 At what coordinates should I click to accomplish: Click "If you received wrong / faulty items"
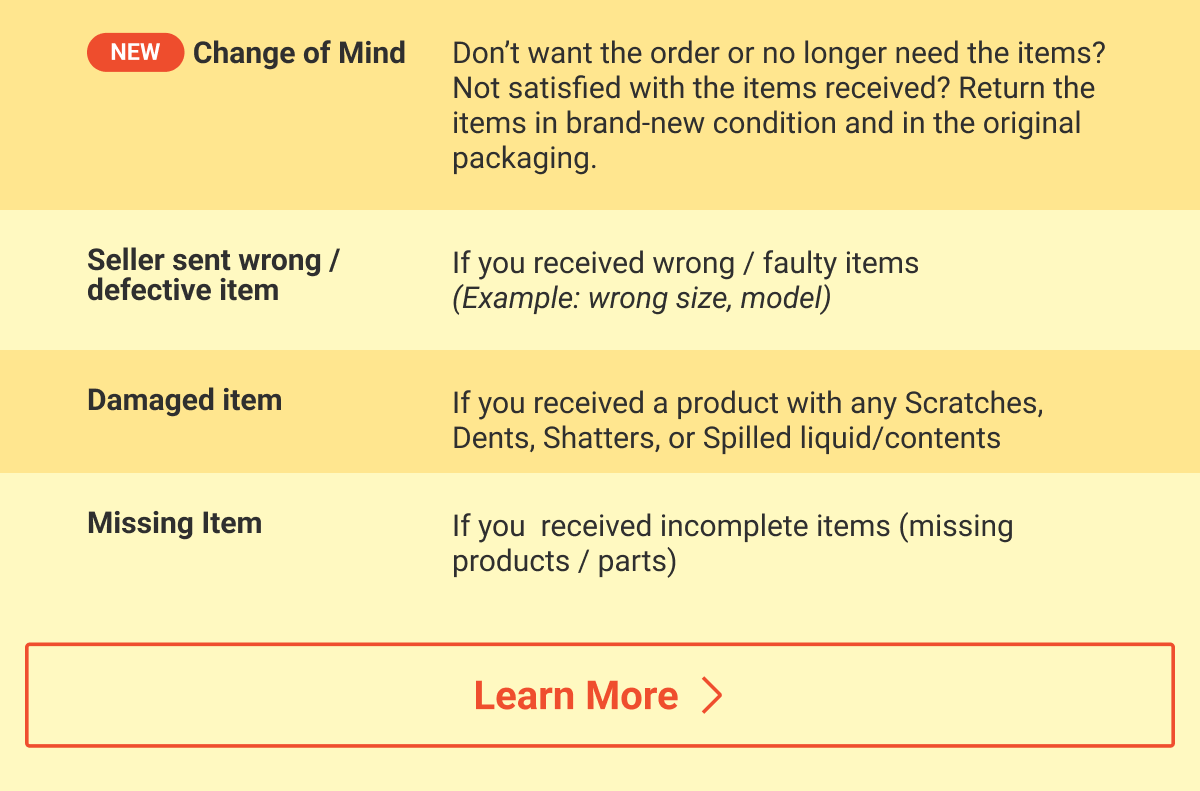(685, 263)
